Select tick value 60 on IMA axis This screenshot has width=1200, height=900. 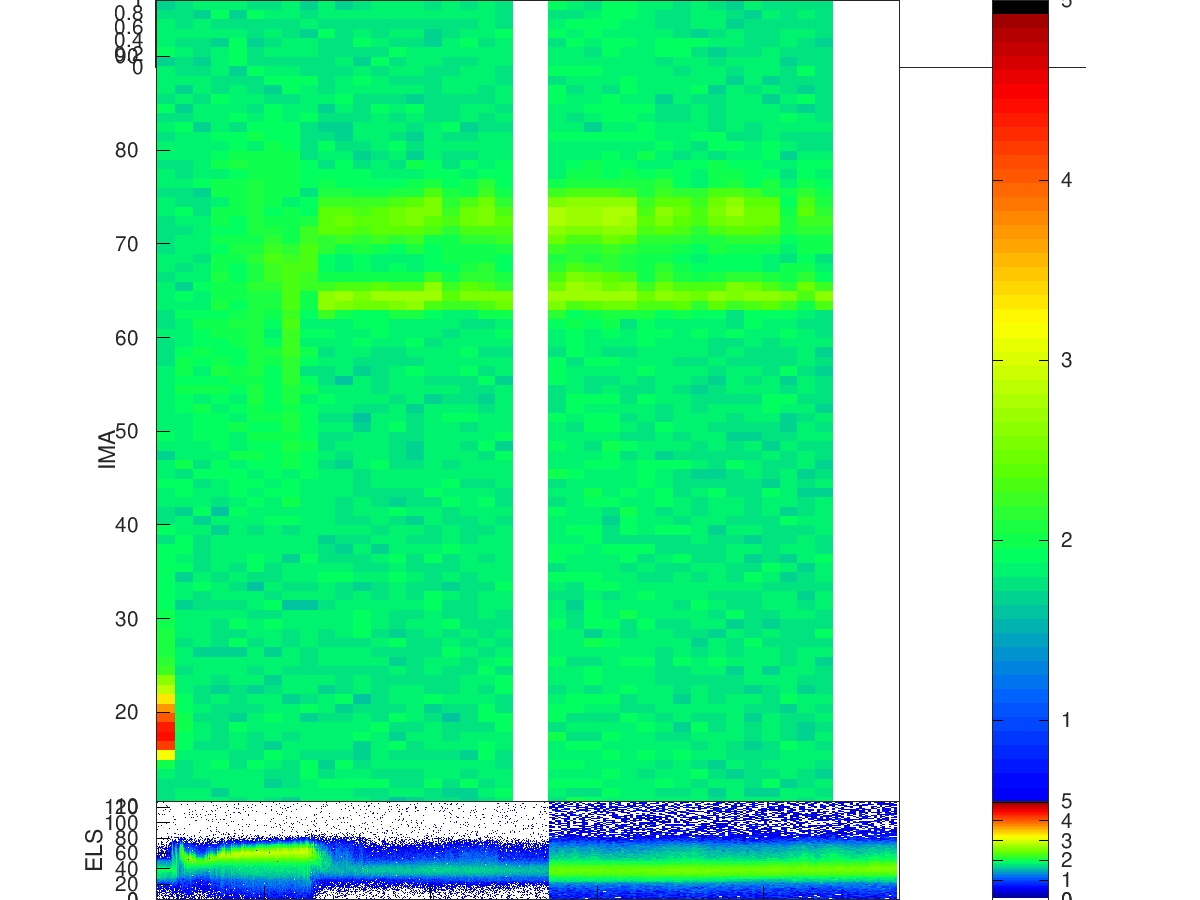[x=126, y=338]
